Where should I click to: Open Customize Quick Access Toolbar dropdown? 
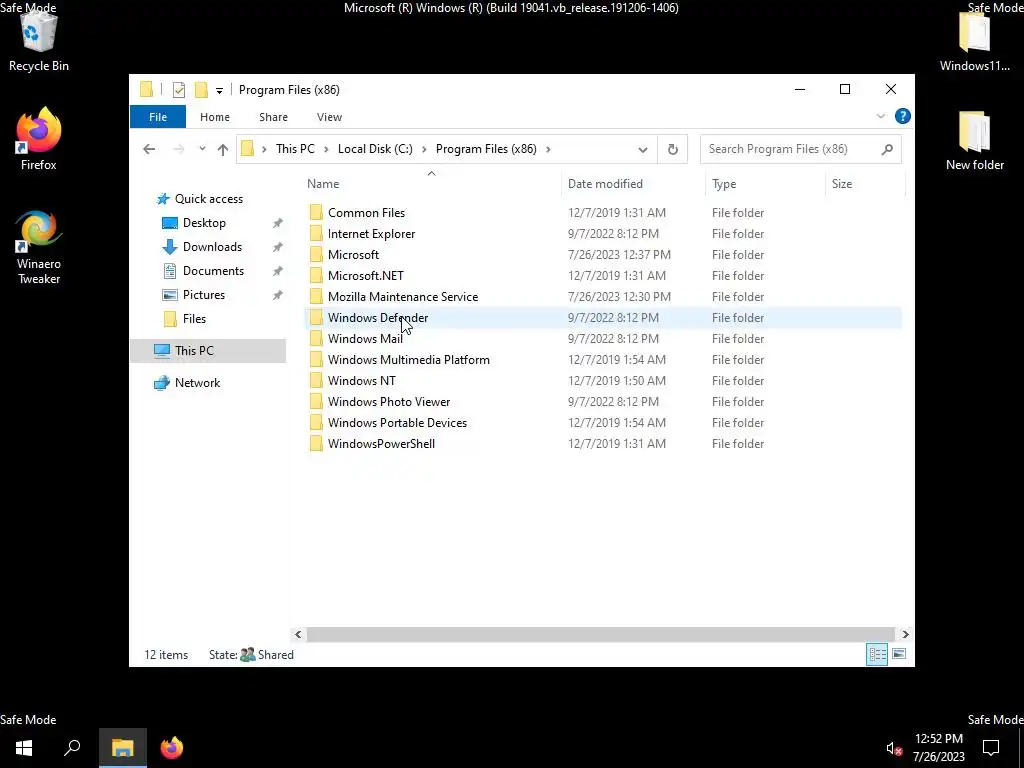click(219, 91)
